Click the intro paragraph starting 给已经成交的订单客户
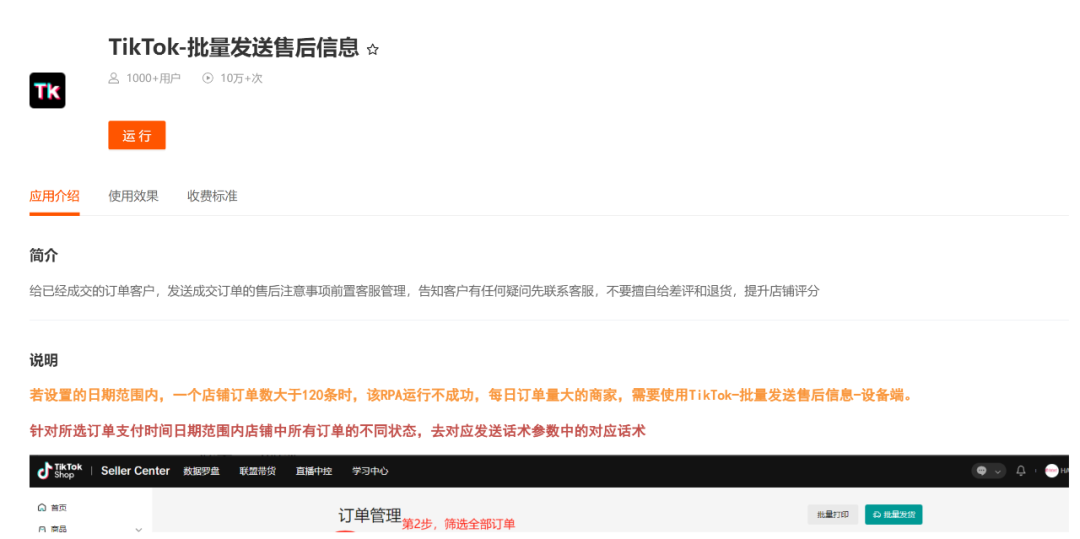 (425, 291)
